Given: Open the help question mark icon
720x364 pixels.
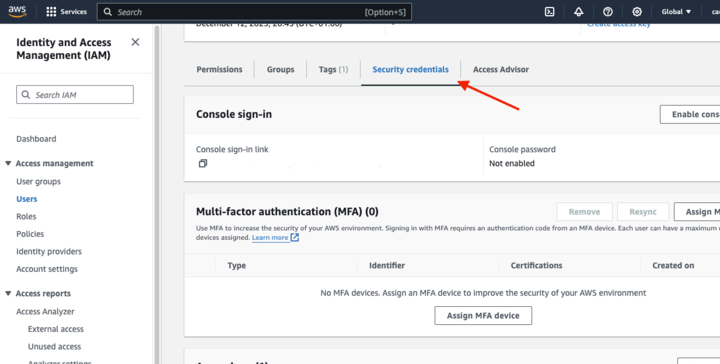Looking at the screenshot, I should point(608,12).
